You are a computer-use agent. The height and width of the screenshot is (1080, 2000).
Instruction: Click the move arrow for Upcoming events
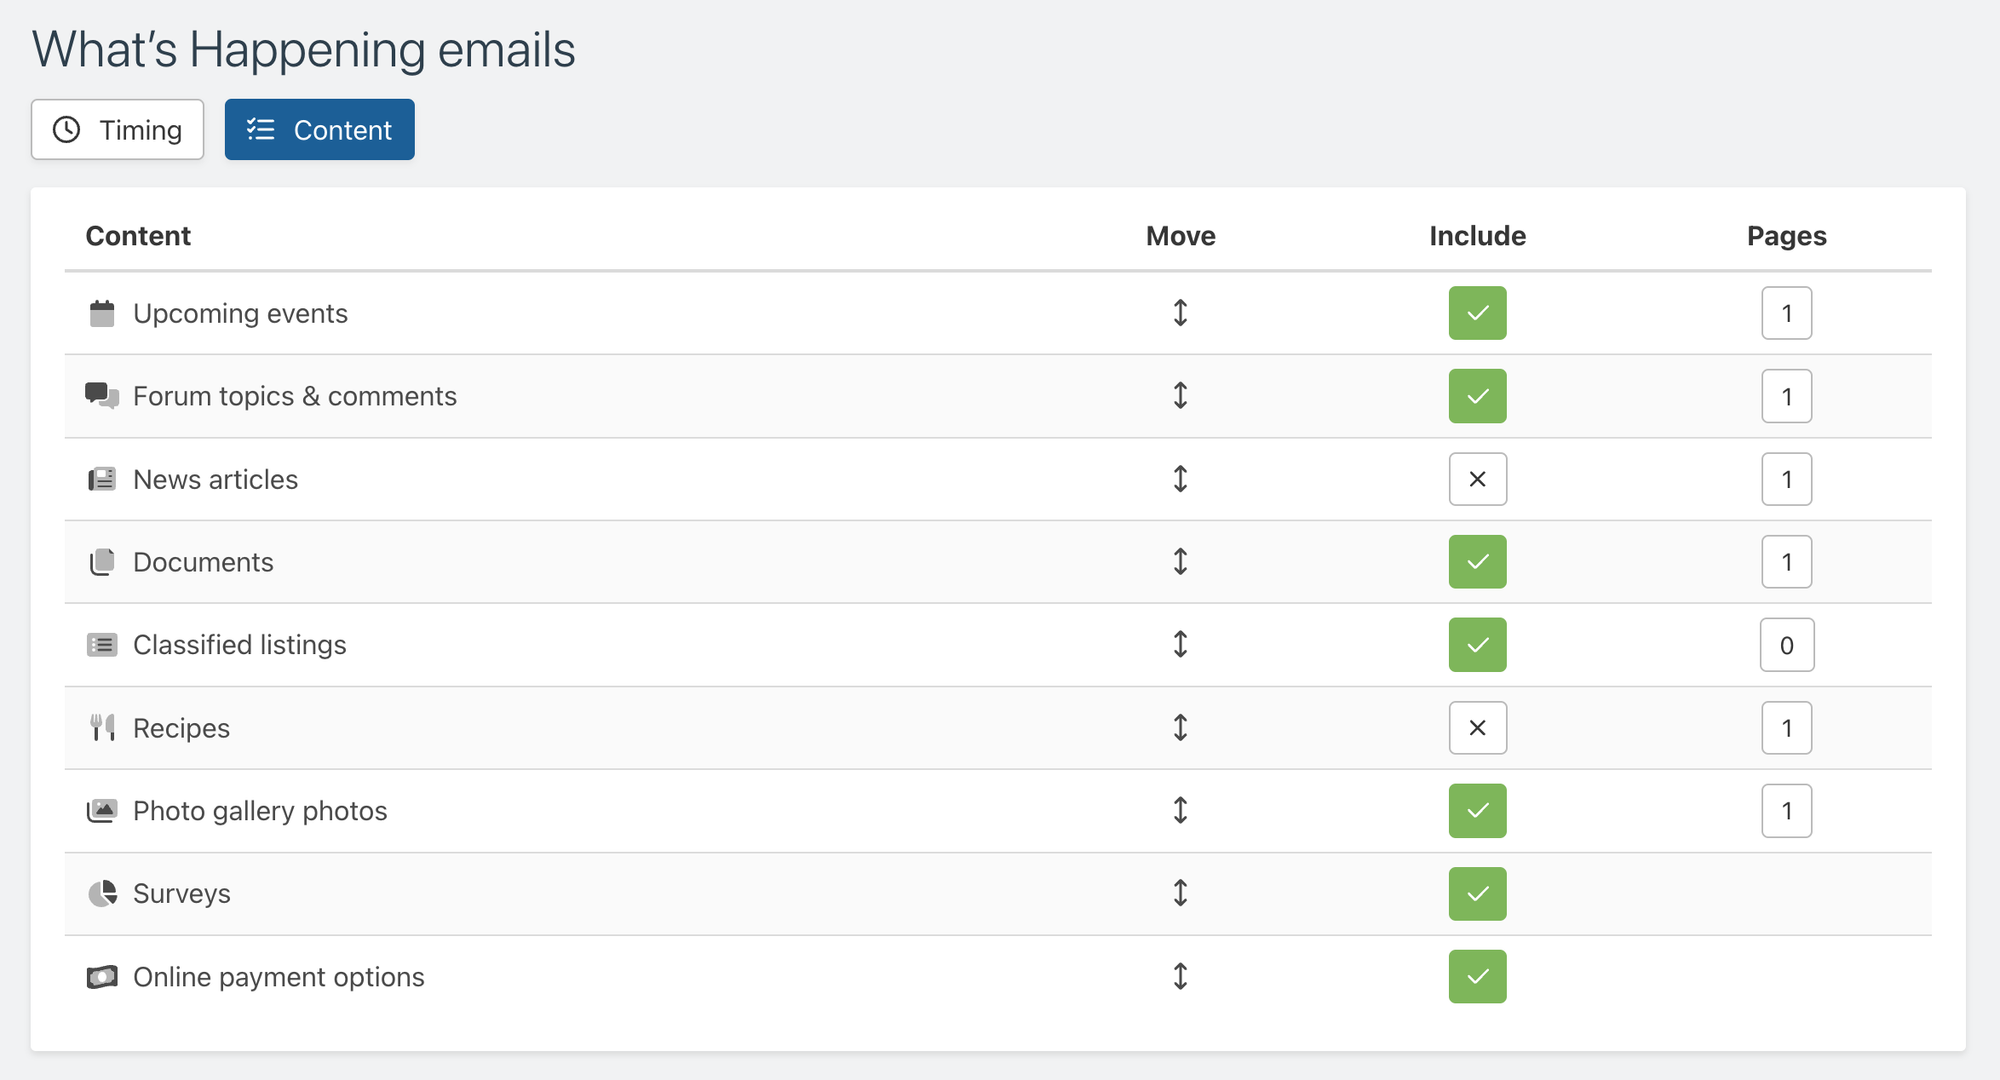click(1180, 313)
